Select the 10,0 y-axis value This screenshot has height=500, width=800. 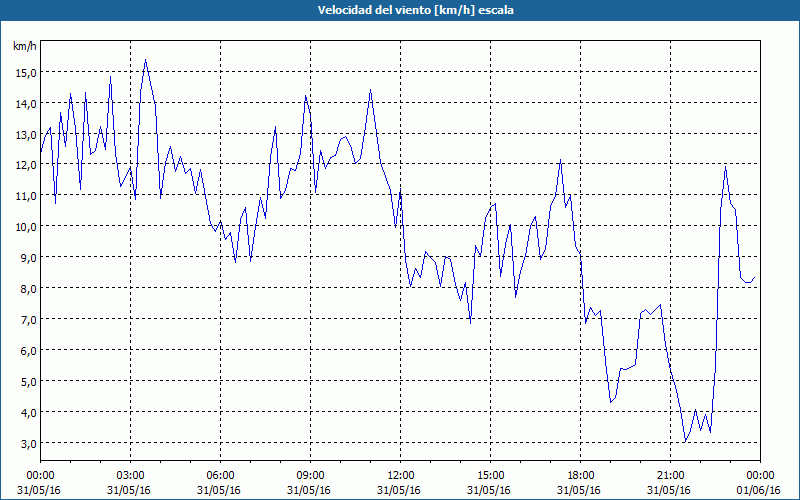[x=26, y=227]
